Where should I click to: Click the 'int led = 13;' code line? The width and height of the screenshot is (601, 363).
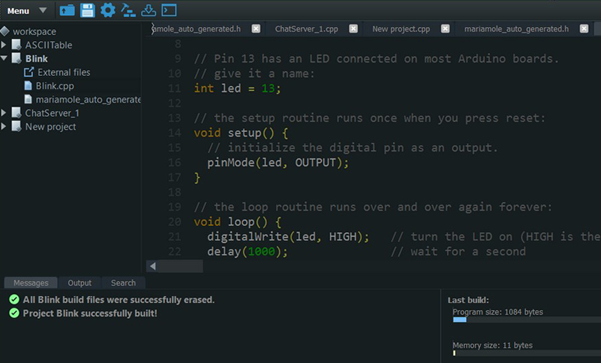click(237, 89)
